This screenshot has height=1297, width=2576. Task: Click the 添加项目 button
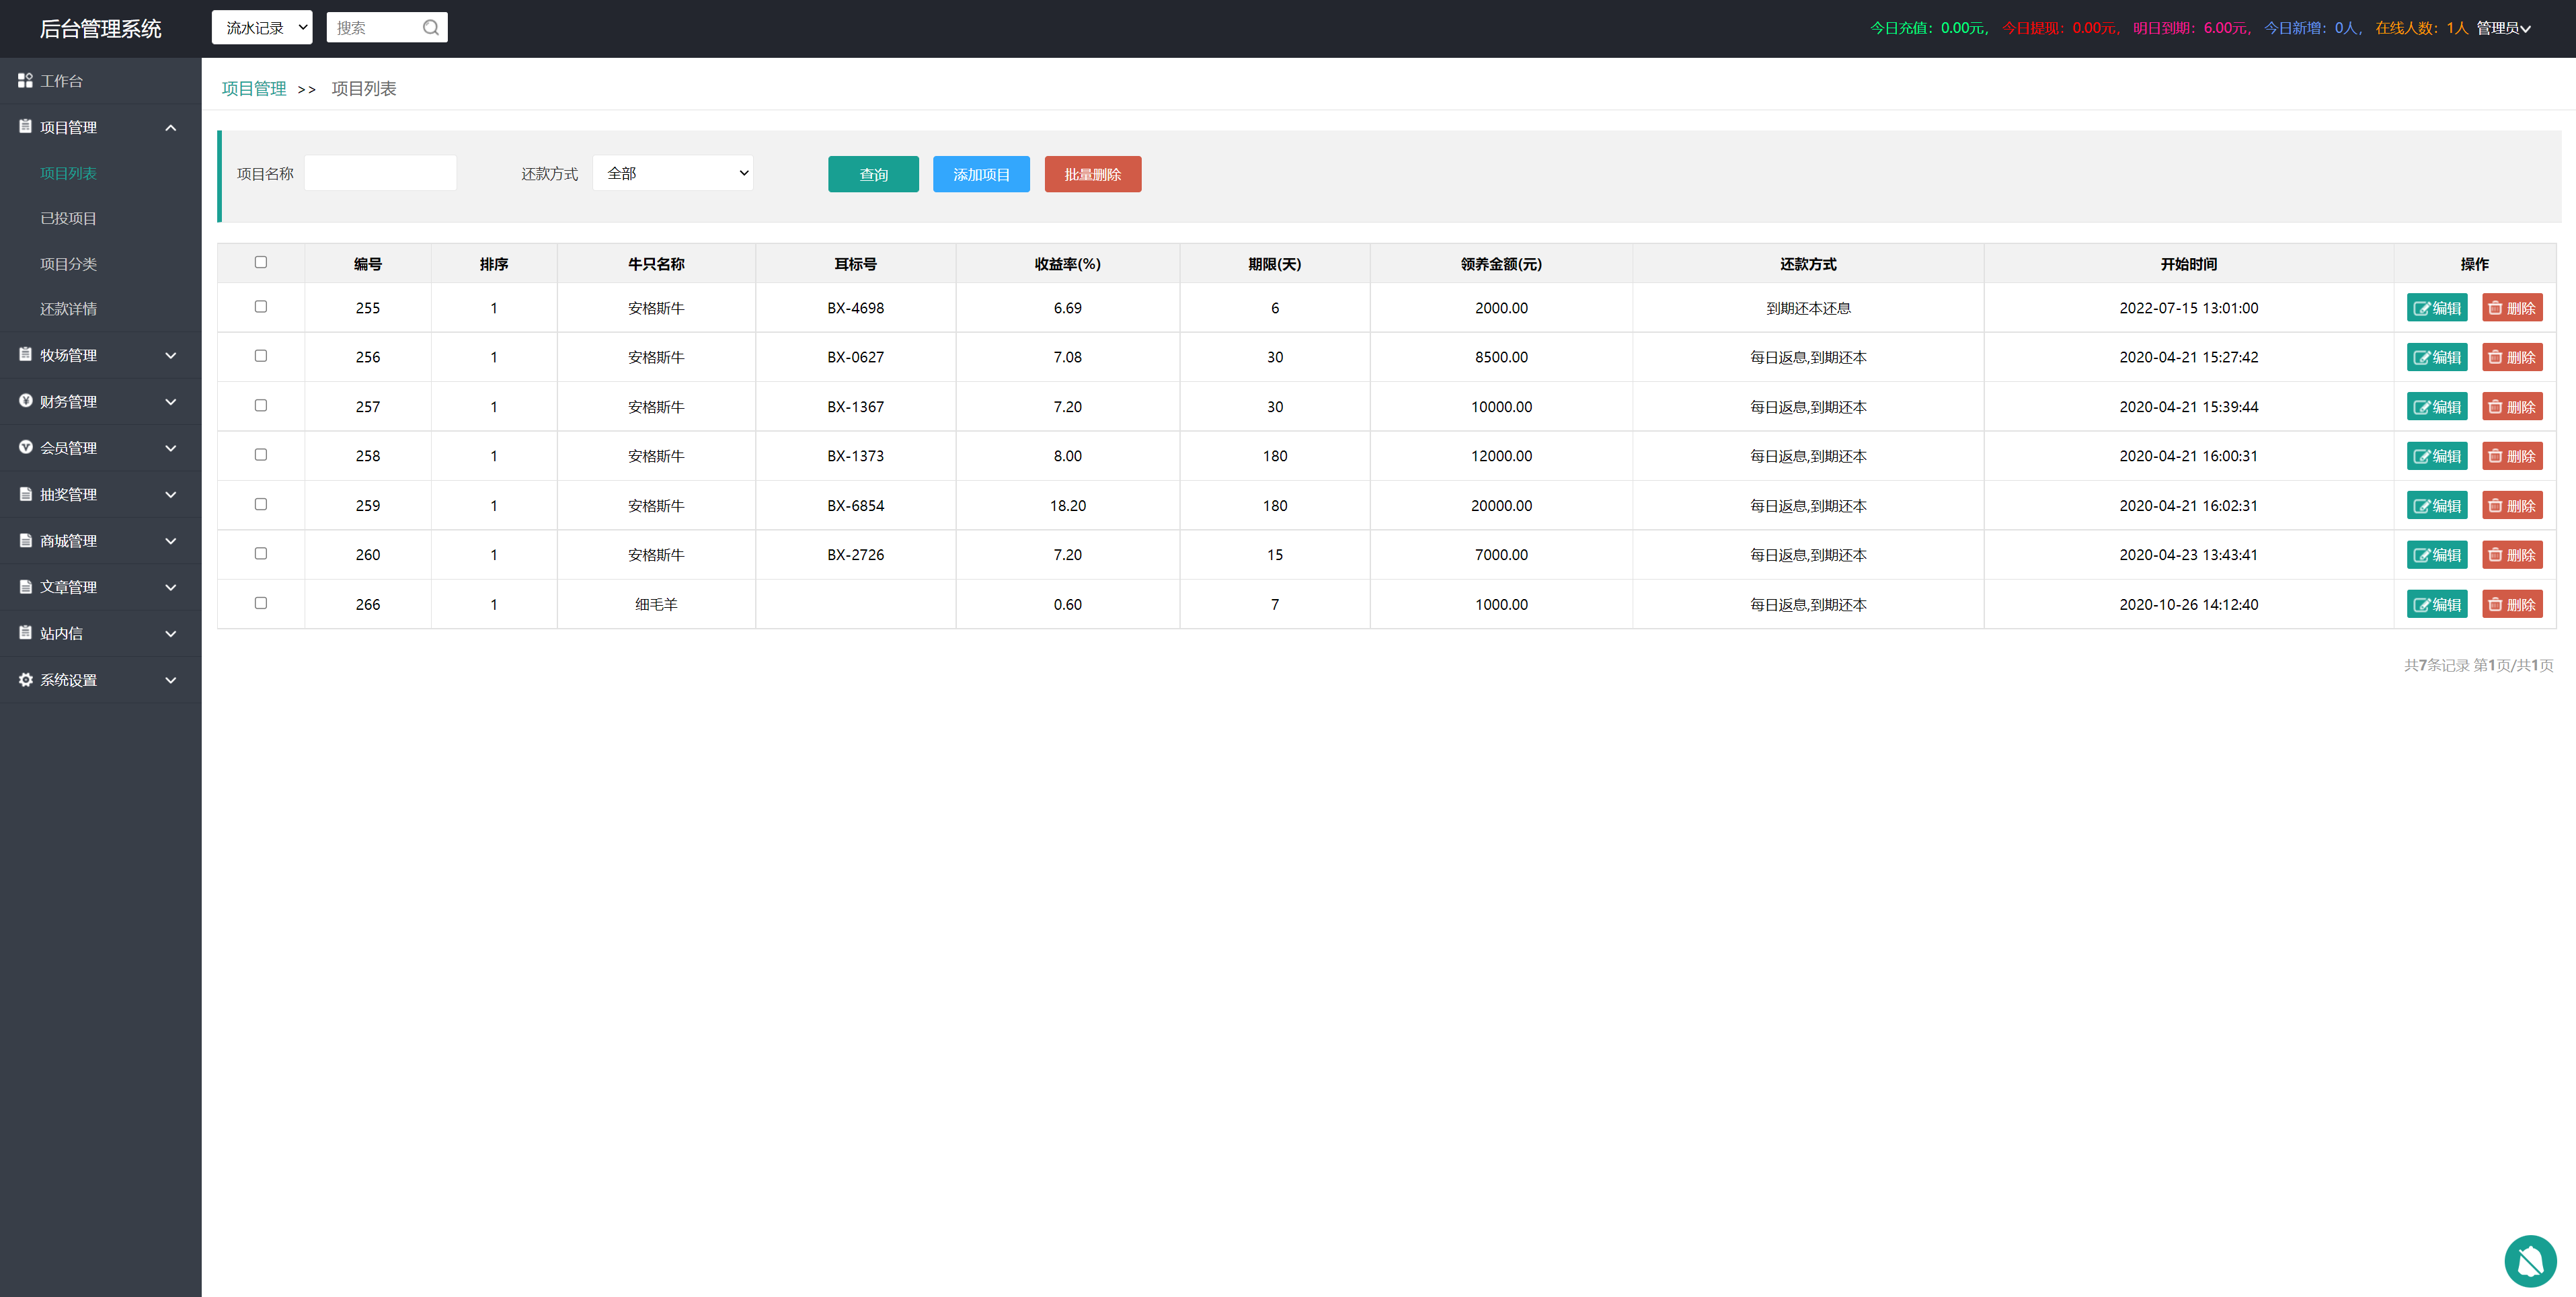coord(981,174)
